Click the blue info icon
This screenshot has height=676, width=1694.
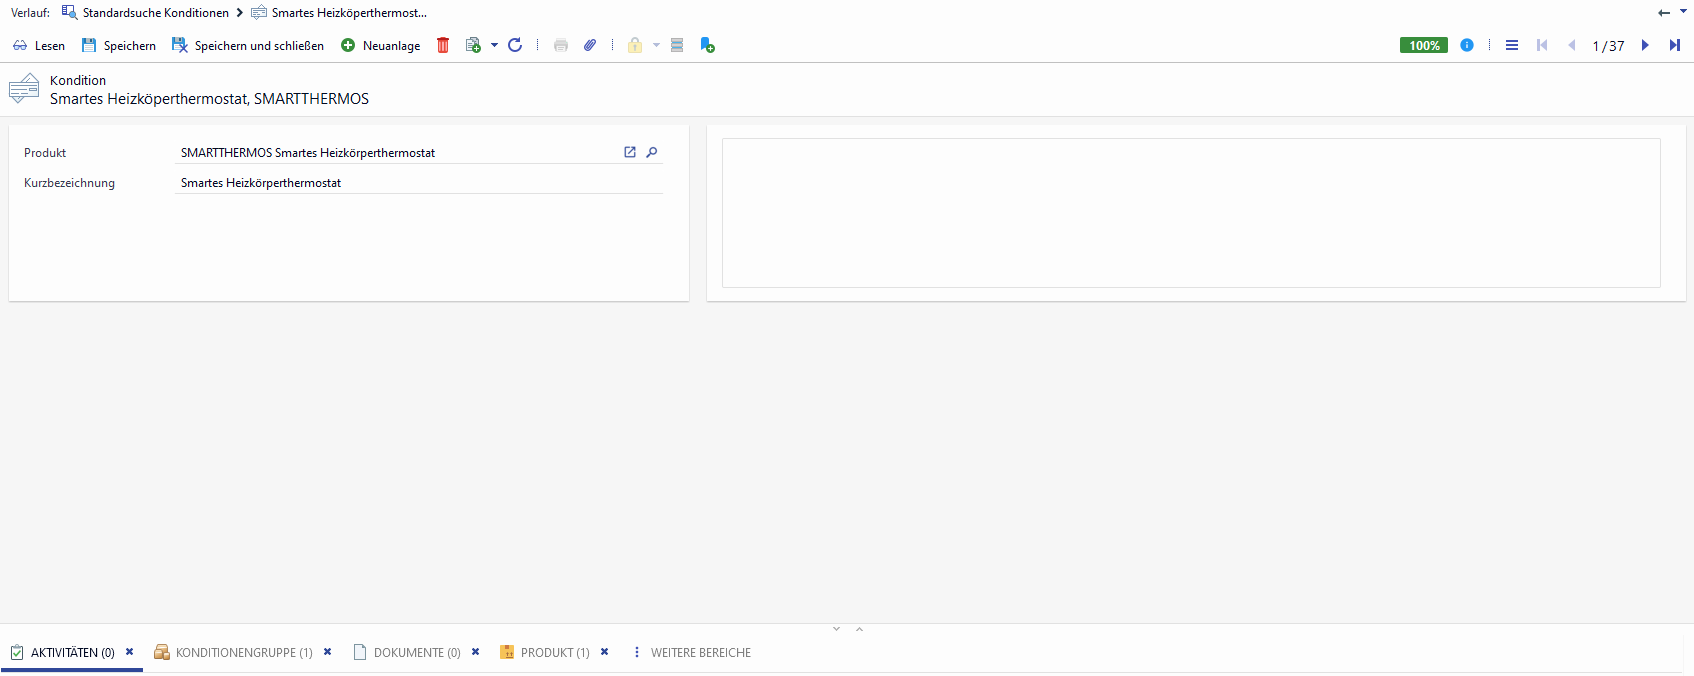pos(1467,45)
